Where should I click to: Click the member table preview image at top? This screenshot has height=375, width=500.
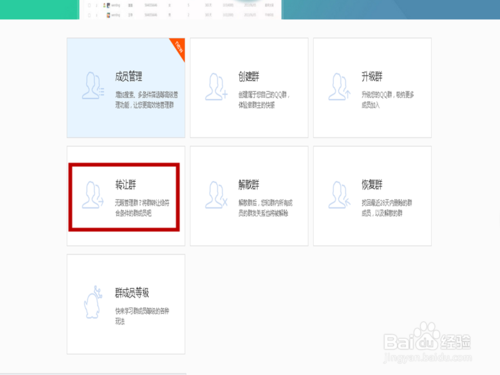[x=180, y=9]
